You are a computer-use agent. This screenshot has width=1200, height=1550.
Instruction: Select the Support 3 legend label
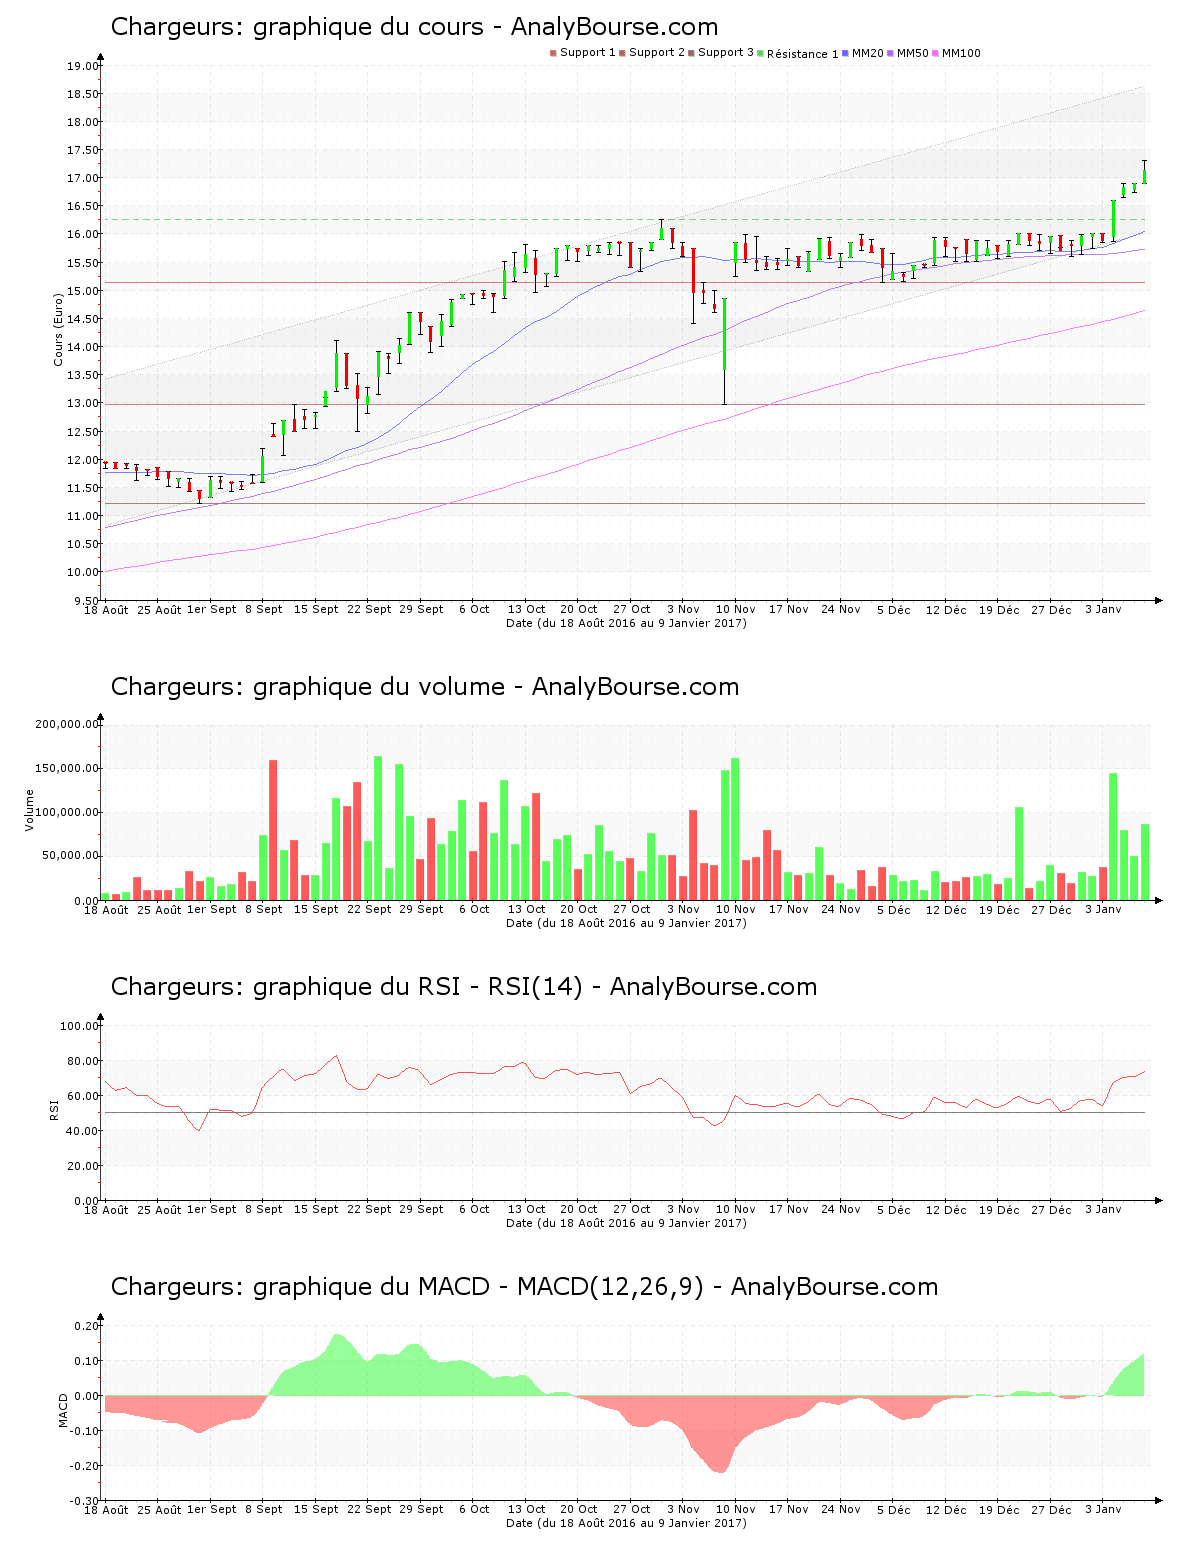click(726, 53)
